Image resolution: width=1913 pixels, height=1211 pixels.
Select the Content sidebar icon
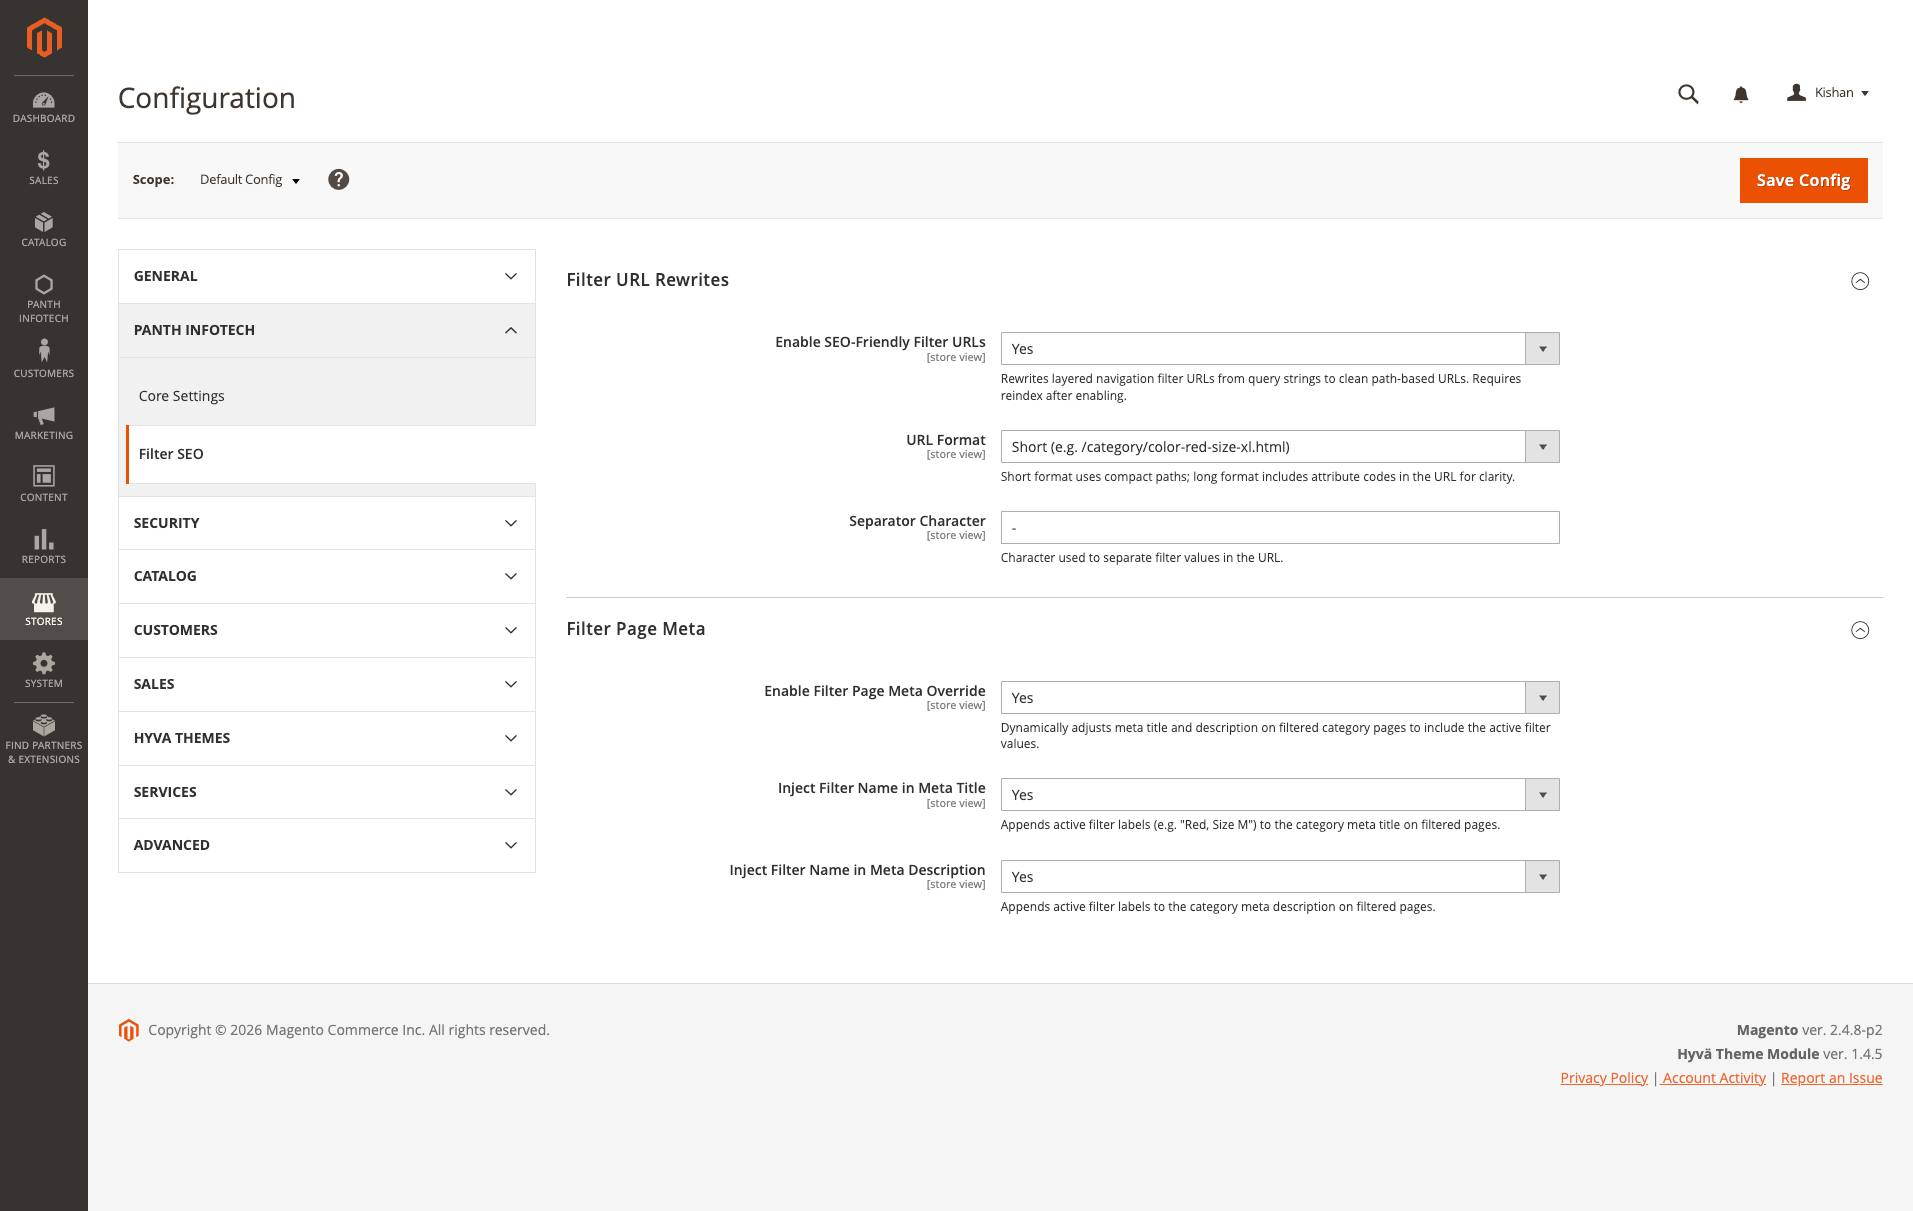(43, 483)
